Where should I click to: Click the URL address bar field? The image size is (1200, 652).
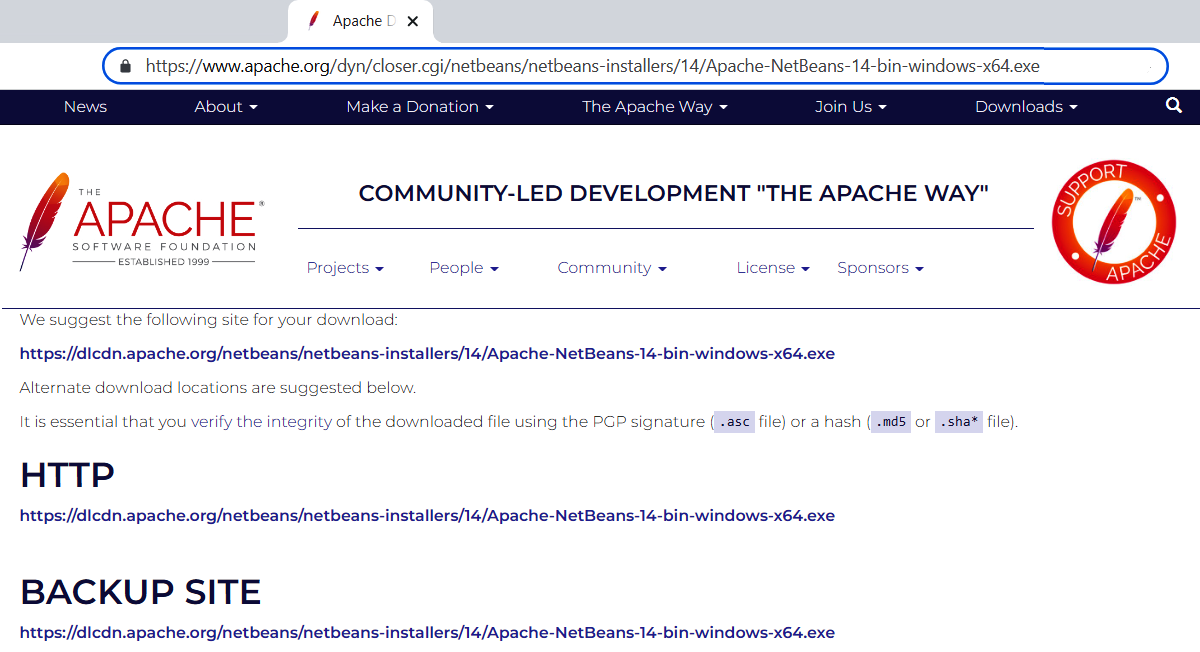click(x=635, y=67)
